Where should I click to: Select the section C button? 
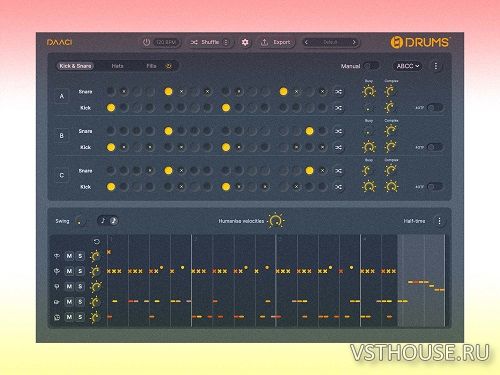pos(62,175)
